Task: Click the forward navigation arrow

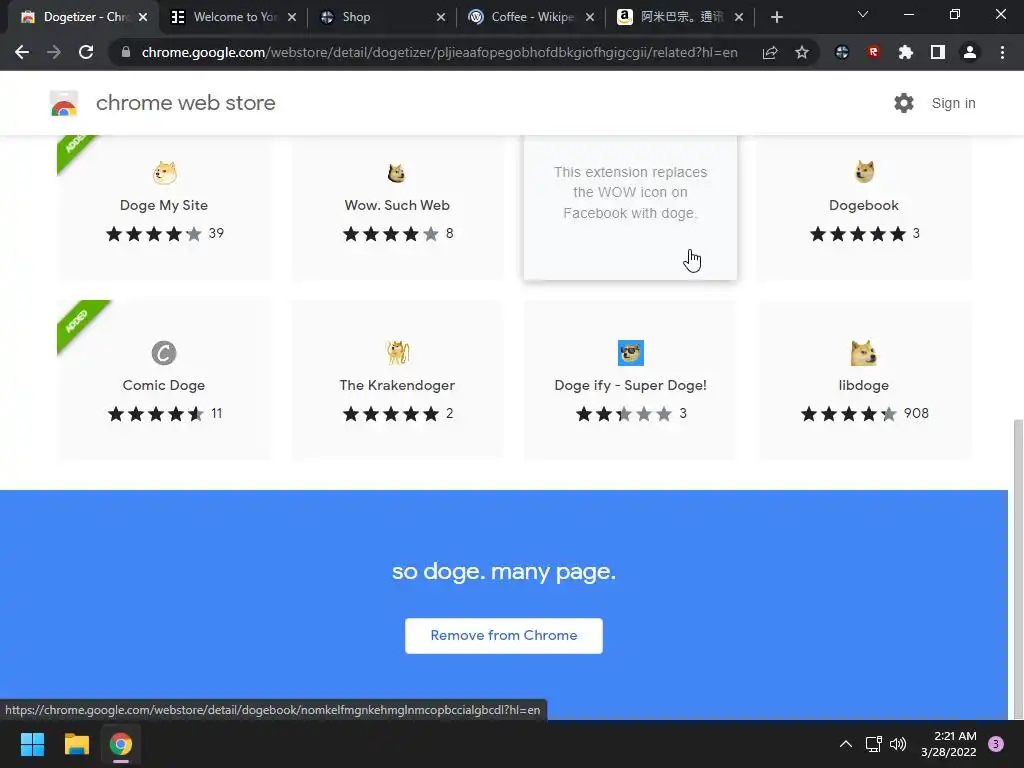Action: click(x=54, y=52)
